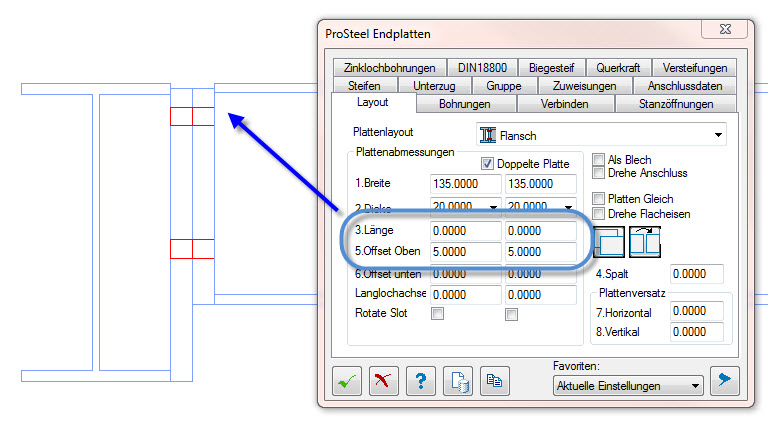Click the Plattenabmessungen group label
Image resolution: width=768 pixels, height=424 pixels.
click(405, 152)
